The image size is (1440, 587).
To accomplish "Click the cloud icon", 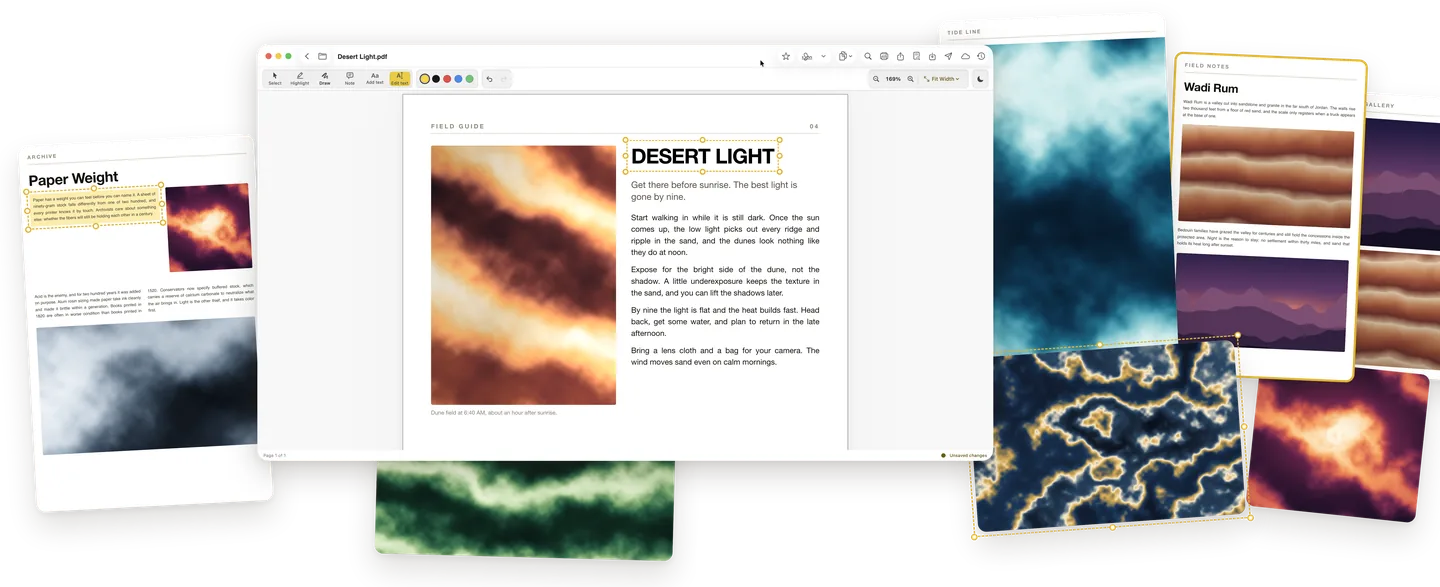I will point(965,57).
